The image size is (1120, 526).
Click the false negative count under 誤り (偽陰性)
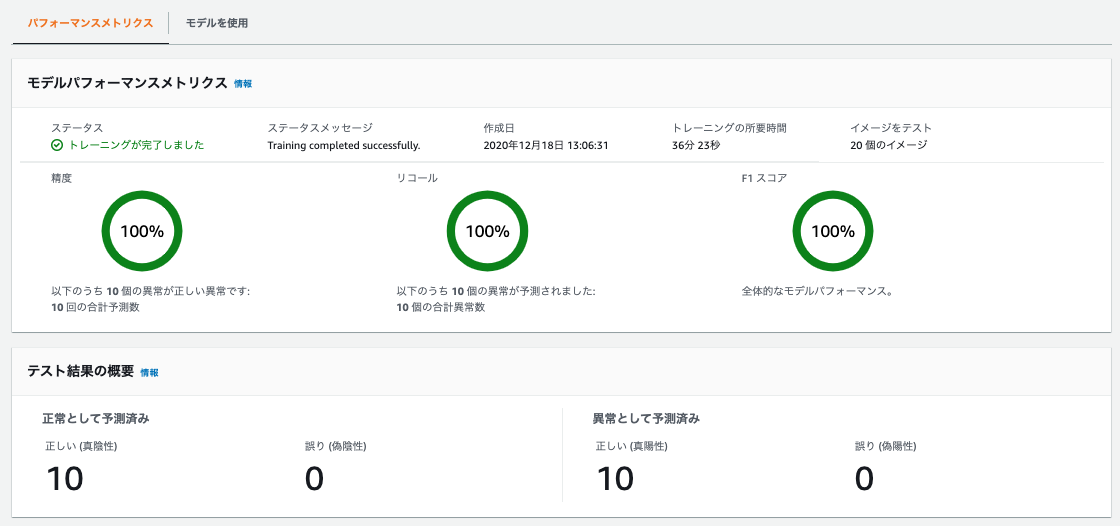[x=314, y=479]
